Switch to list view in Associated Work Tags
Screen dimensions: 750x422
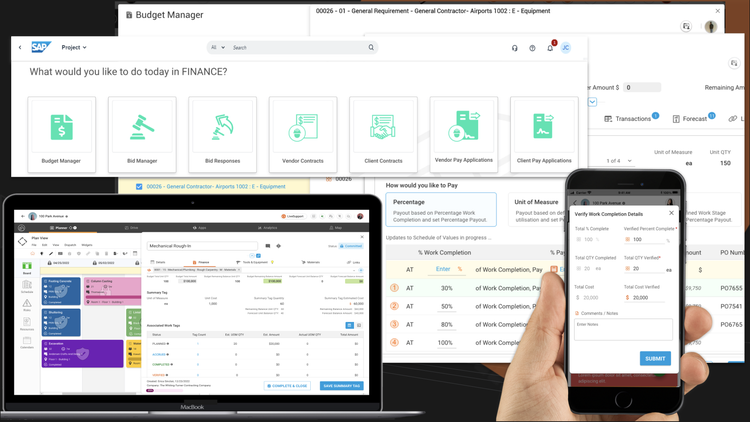click(x=359, y=325)
